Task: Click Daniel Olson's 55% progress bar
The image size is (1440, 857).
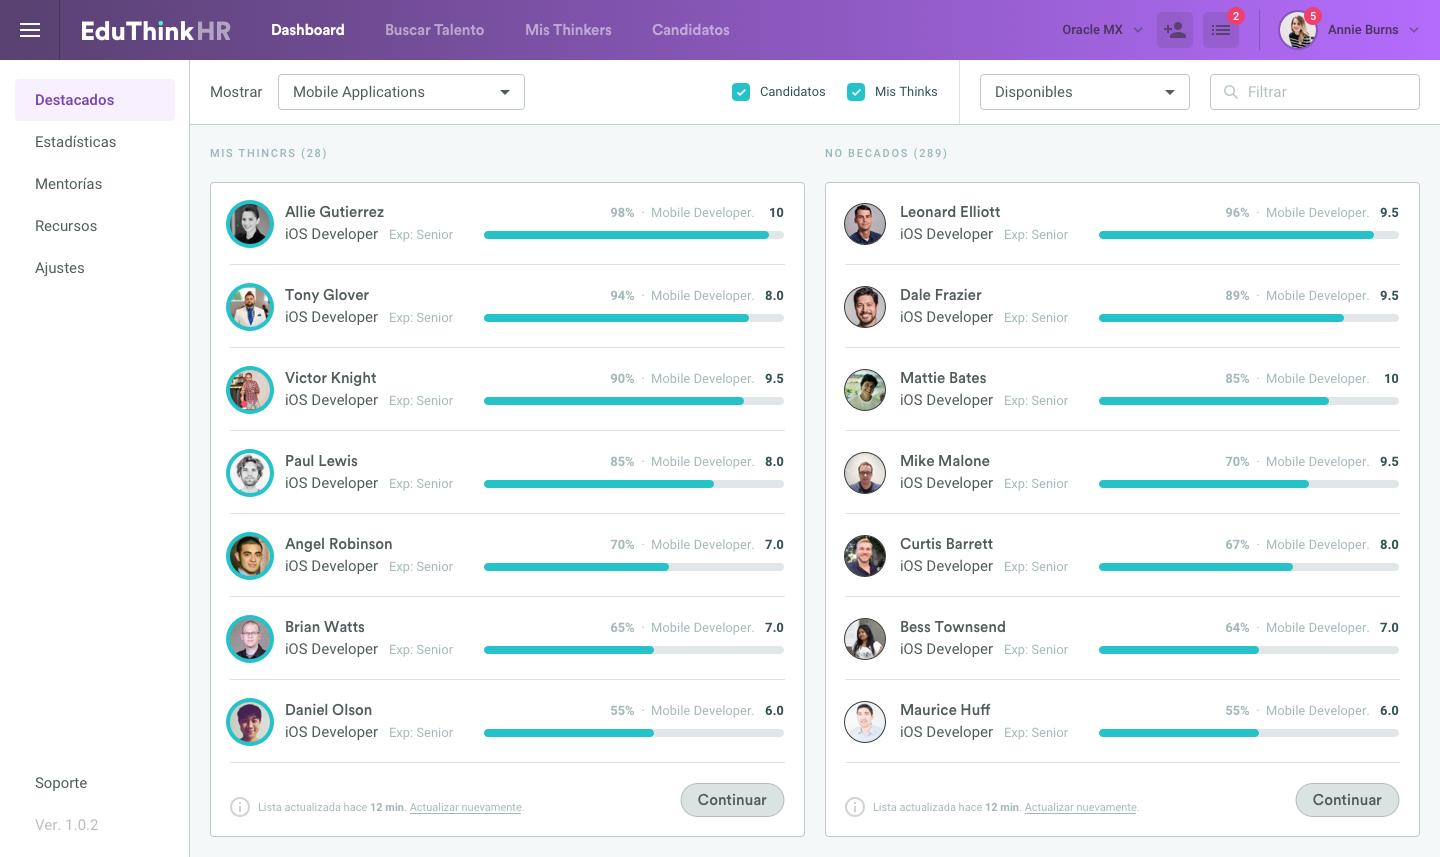Action: tap(634, 733)
